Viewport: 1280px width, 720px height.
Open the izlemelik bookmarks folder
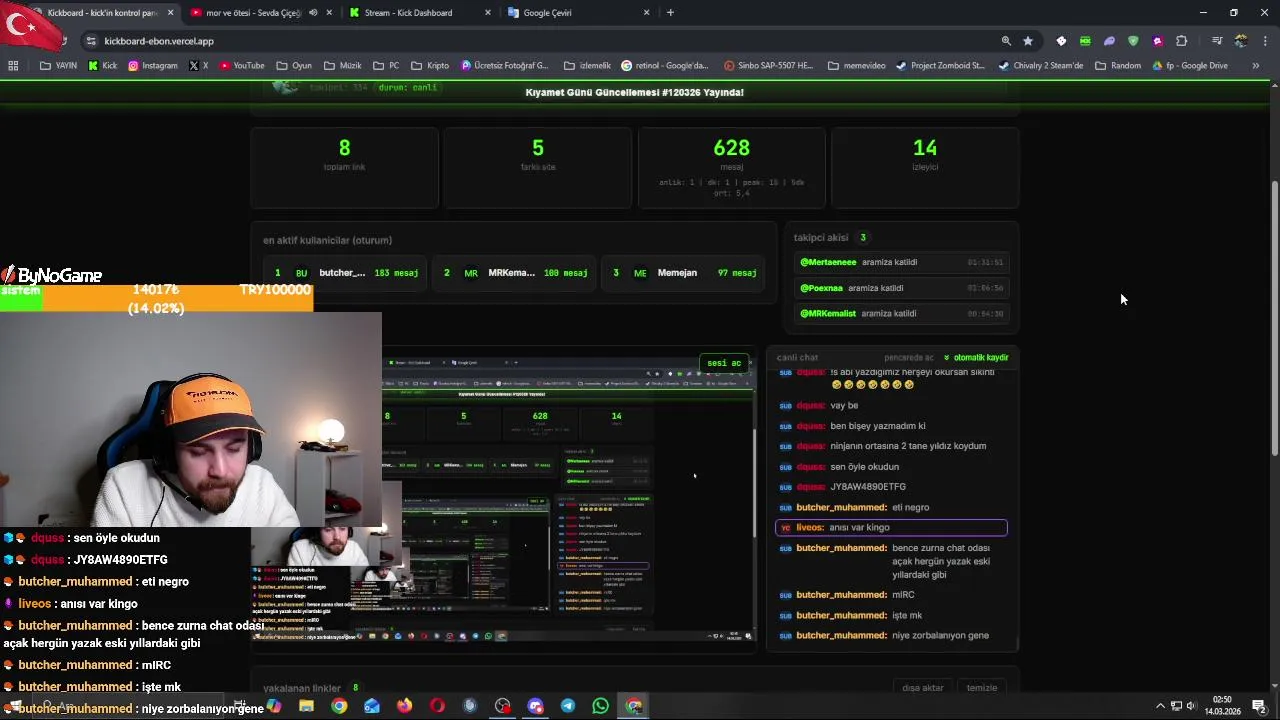pyautogui.click(x=587, y=66)
